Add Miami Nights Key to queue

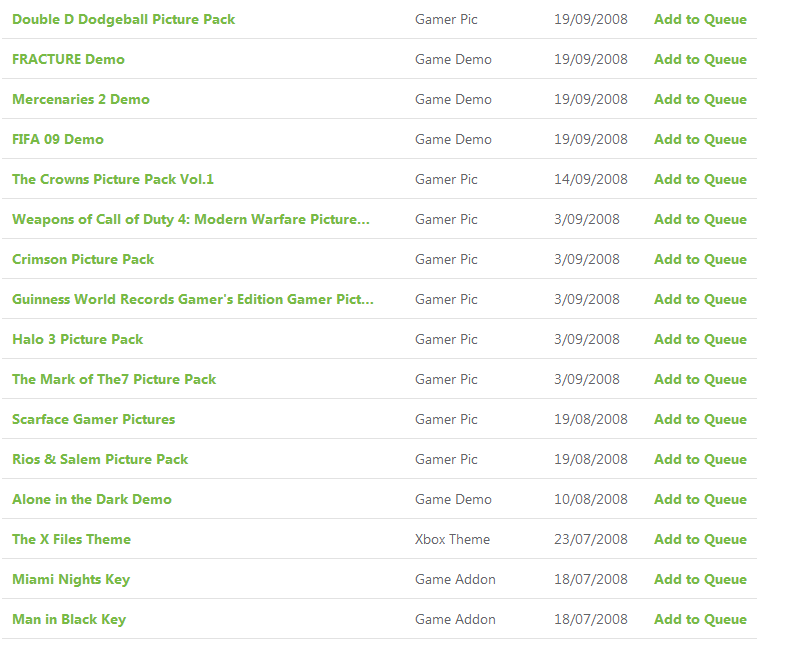pyautogui.click(x=700, y=579)
